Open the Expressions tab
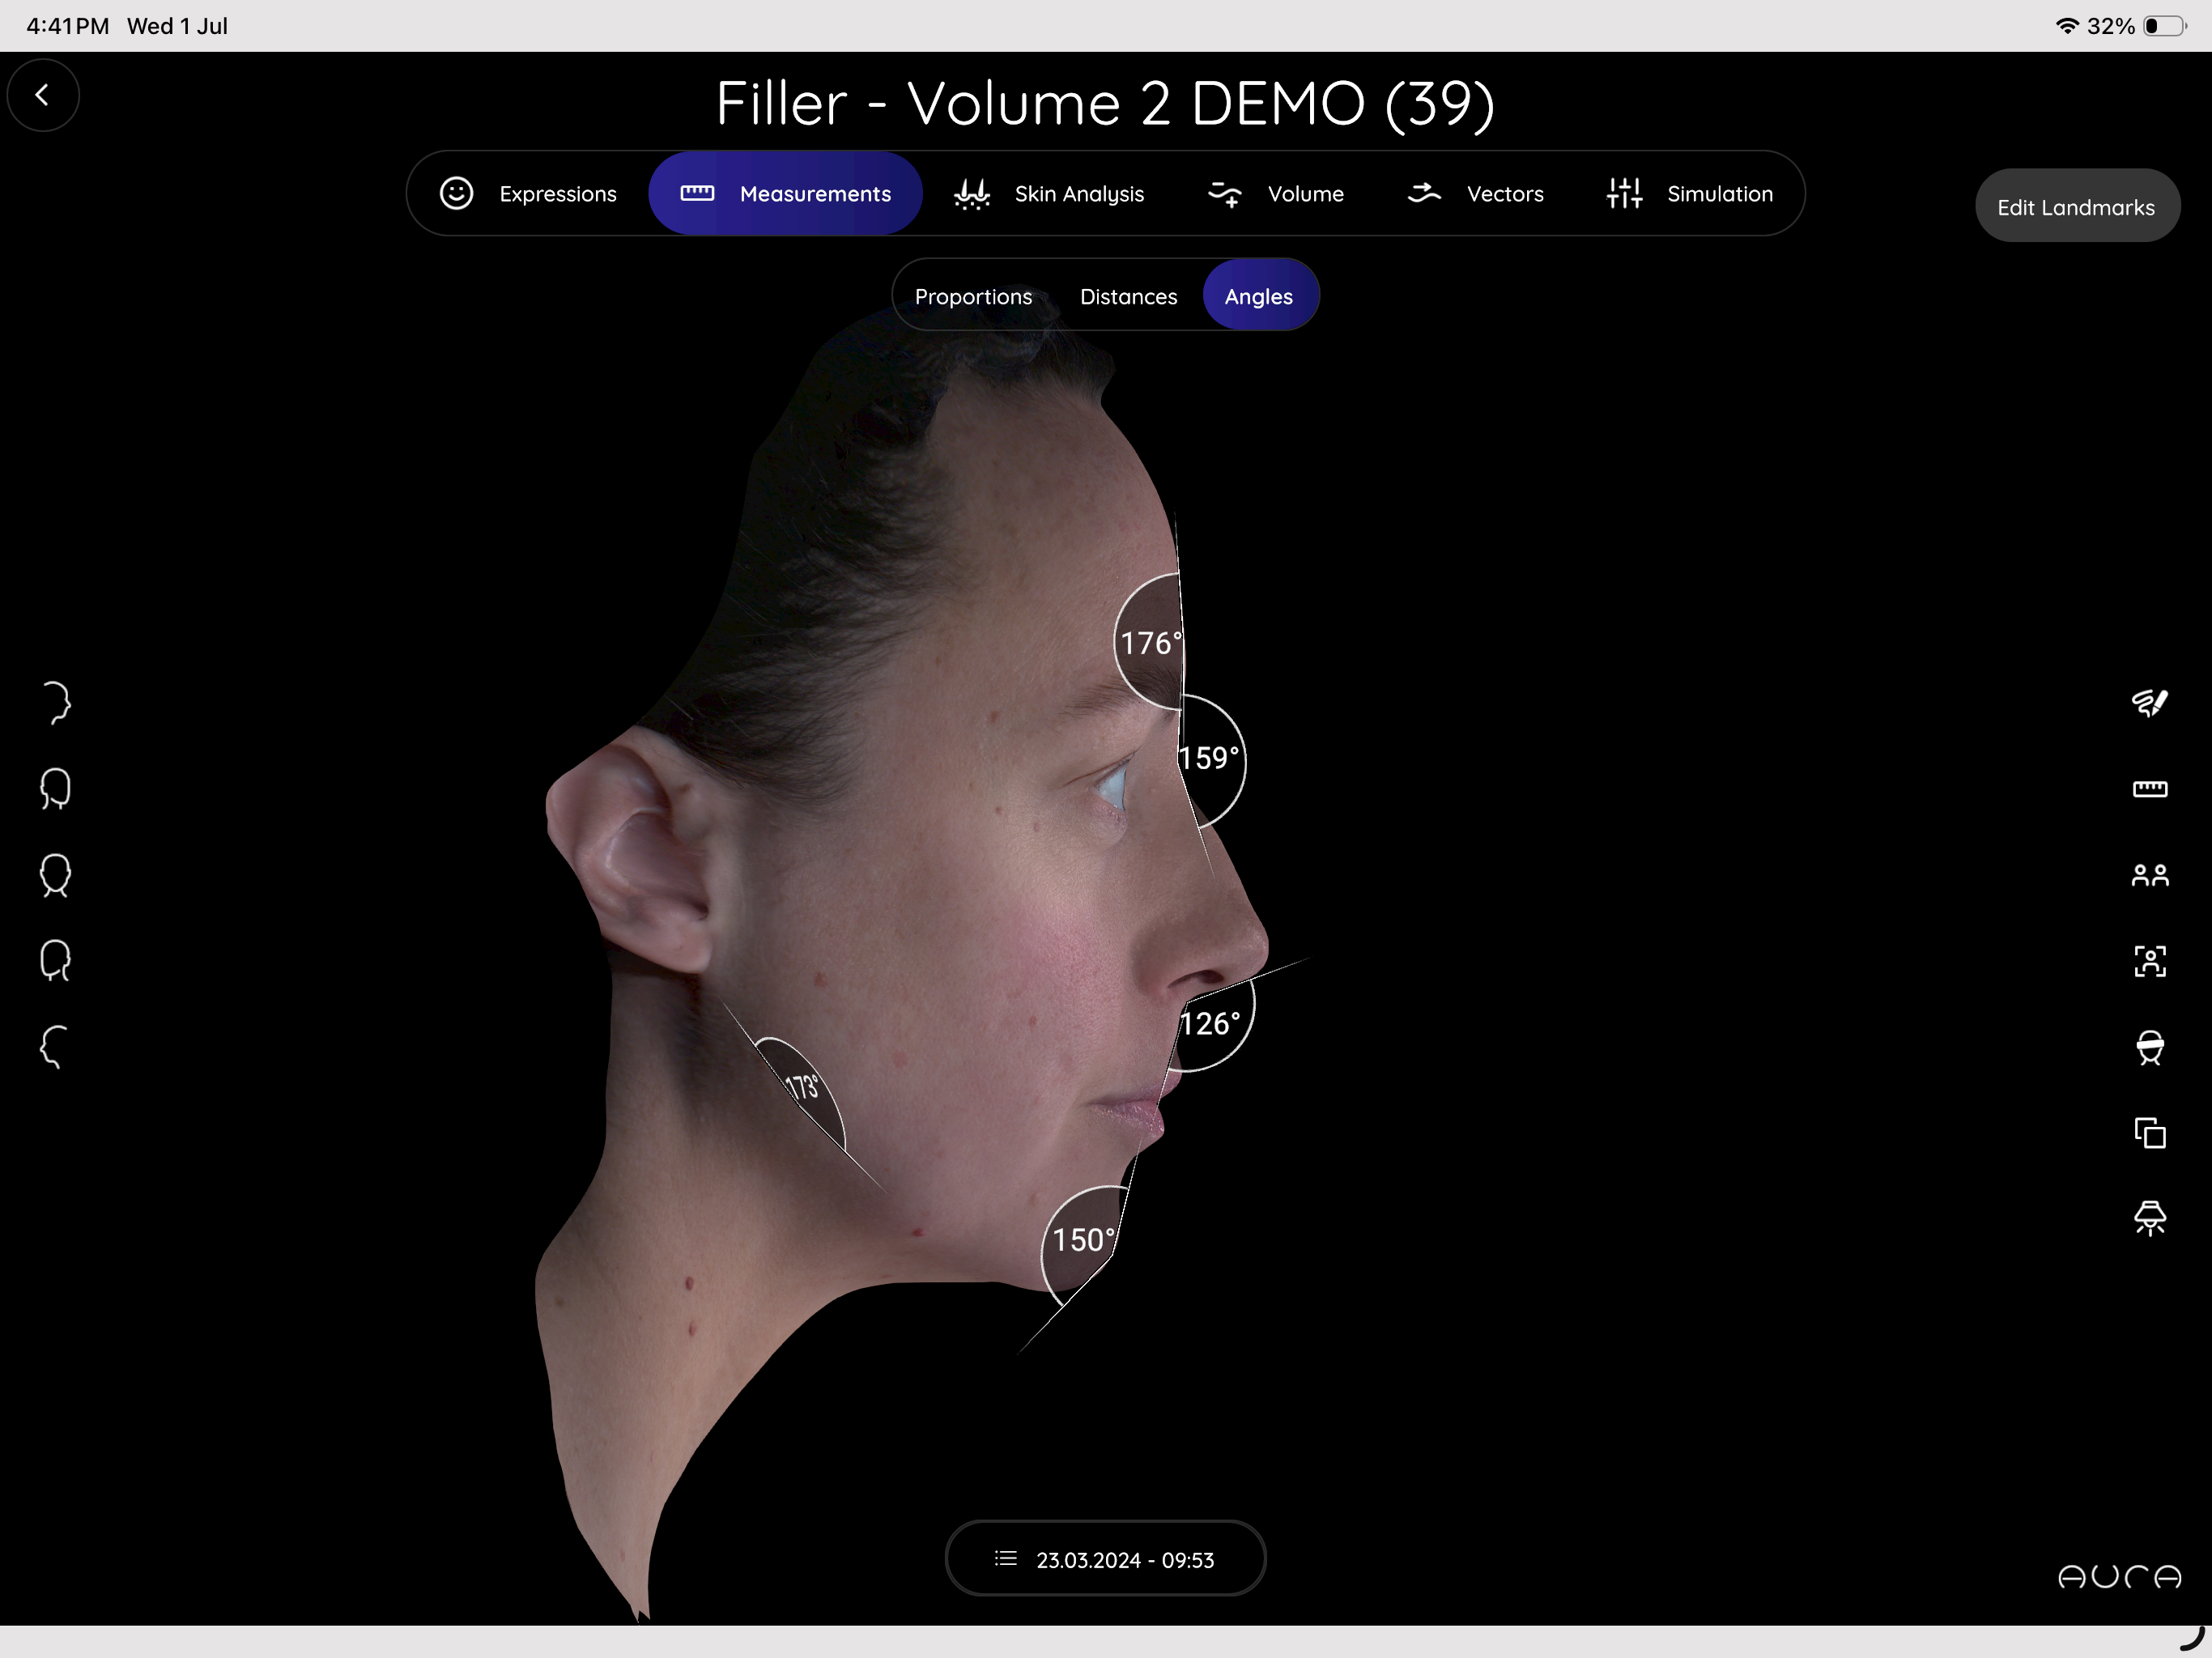Screen dimensions: 2212x1658 tap(528, 194)
